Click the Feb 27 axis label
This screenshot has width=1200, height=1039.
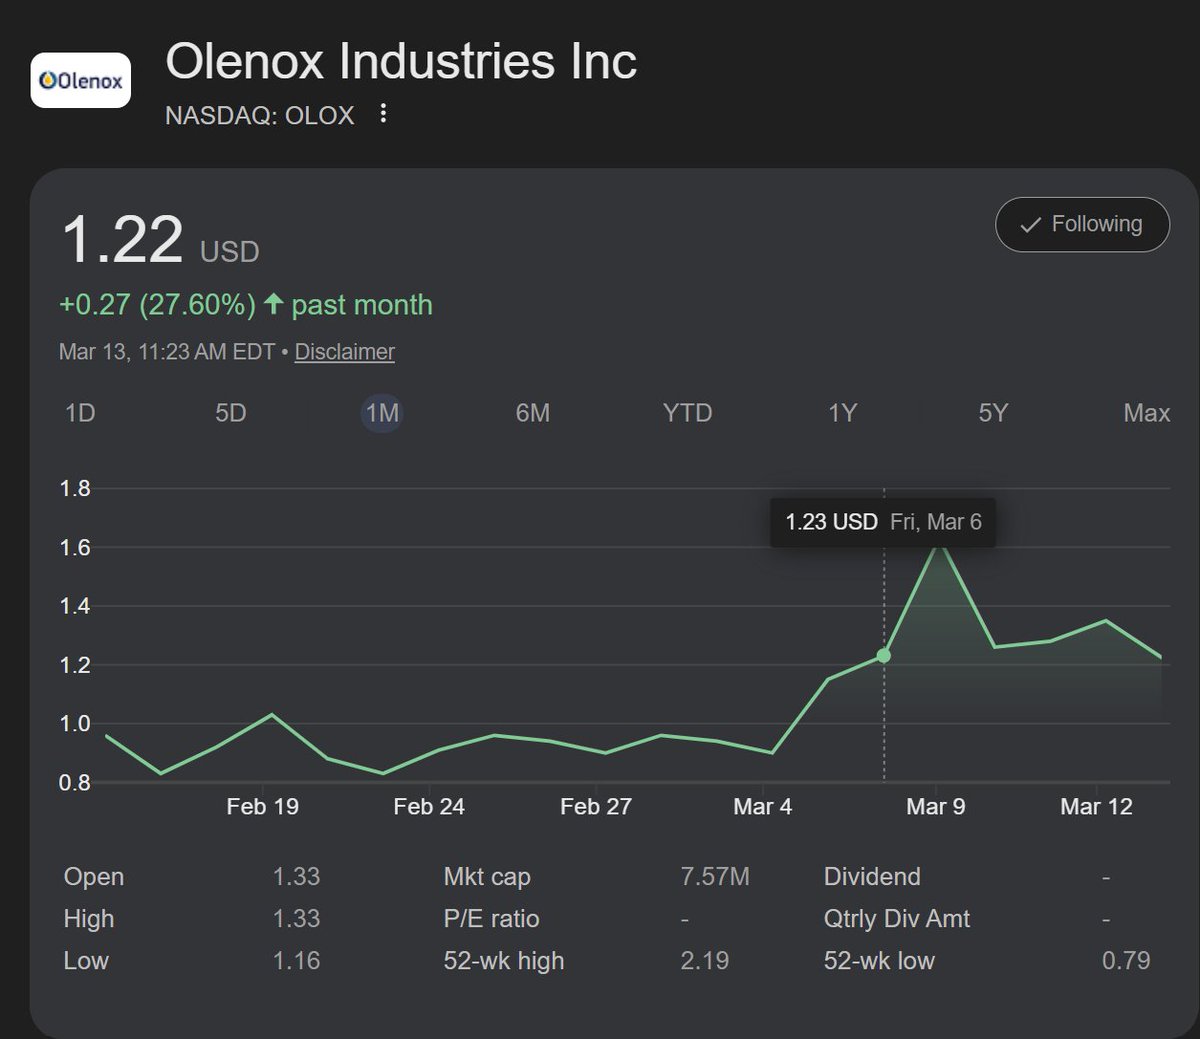pos(596,807)
